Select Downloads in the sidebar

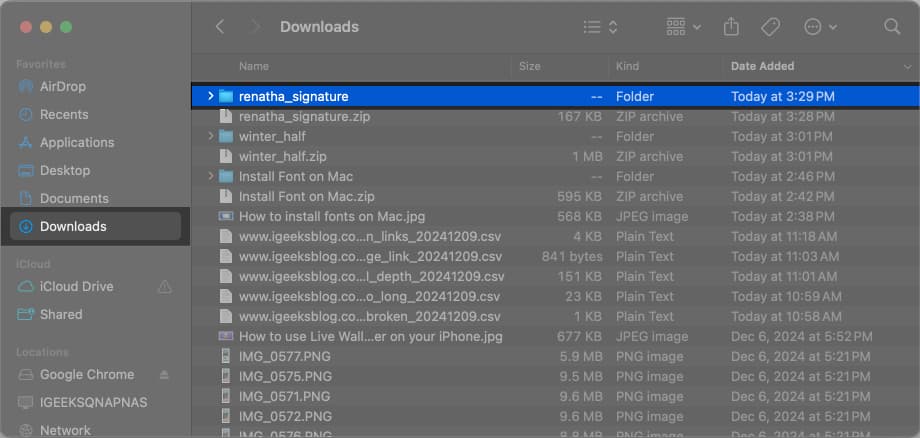click(96, 226)
